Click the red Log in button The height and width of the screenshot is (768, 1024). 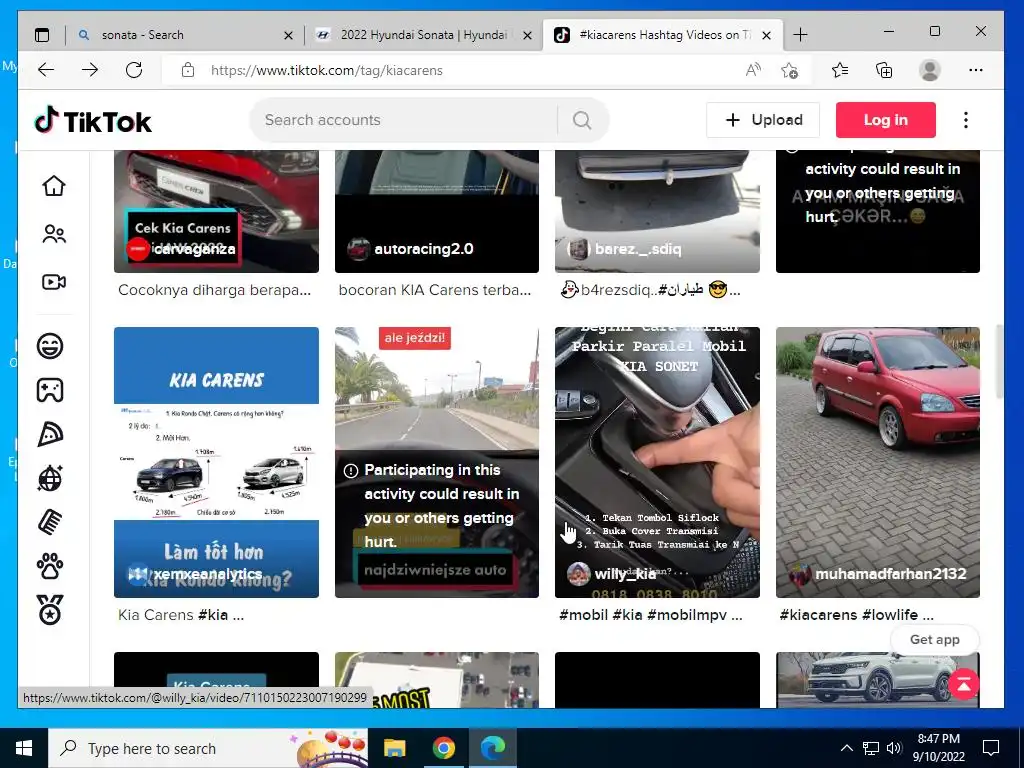tap(886, 120)
